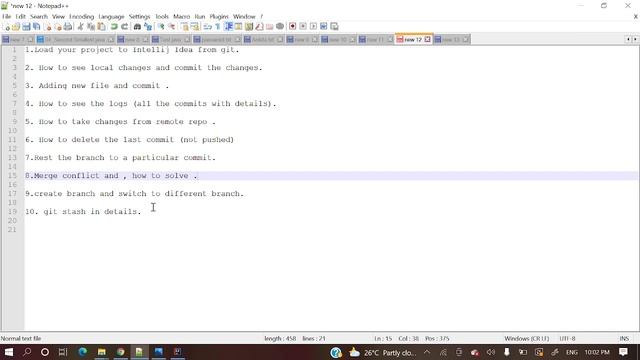Click Save Current Recorded Macro icon
The height and width of the screenshot is (360, 640).
[334, 27]
